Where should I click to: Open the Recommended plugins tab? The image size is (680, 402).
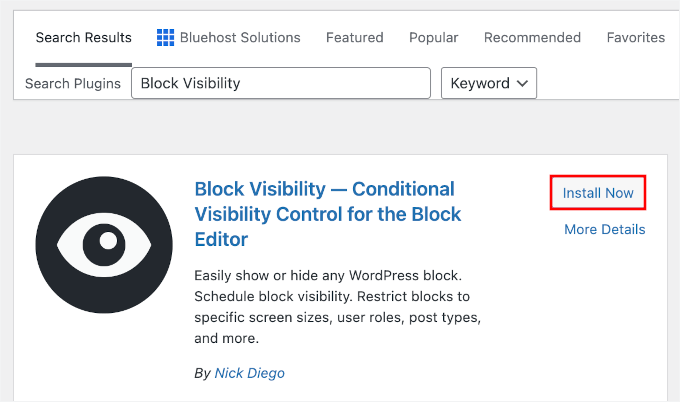click(532, 37)
